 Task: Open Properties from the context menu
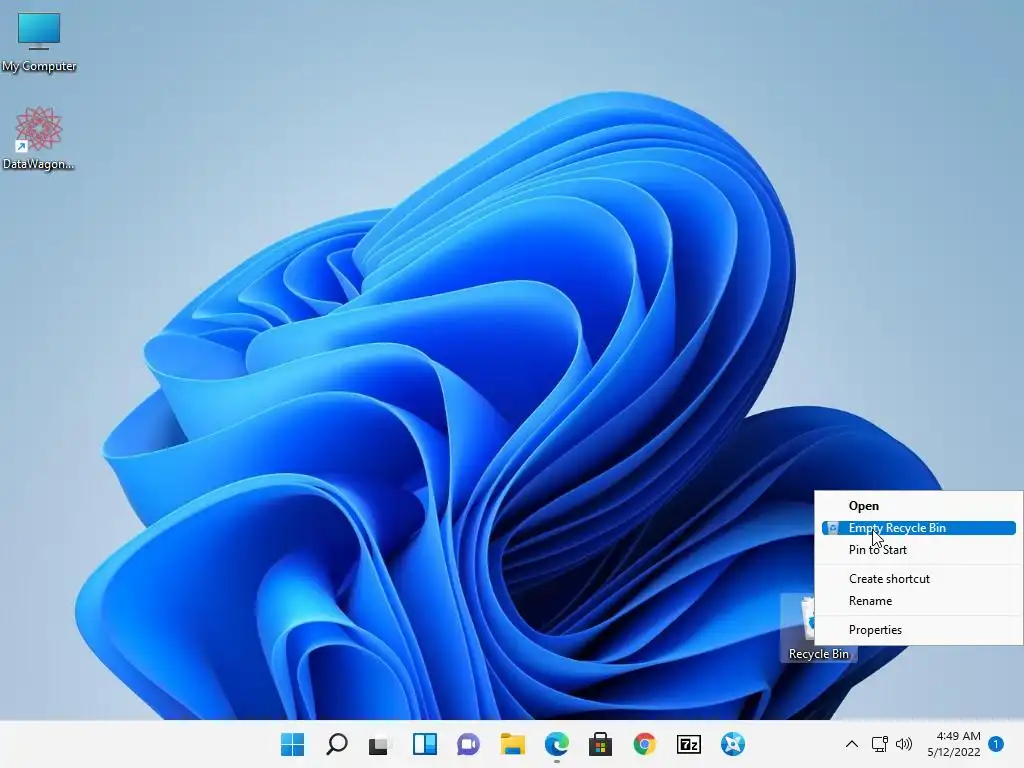tap(918, 630)
